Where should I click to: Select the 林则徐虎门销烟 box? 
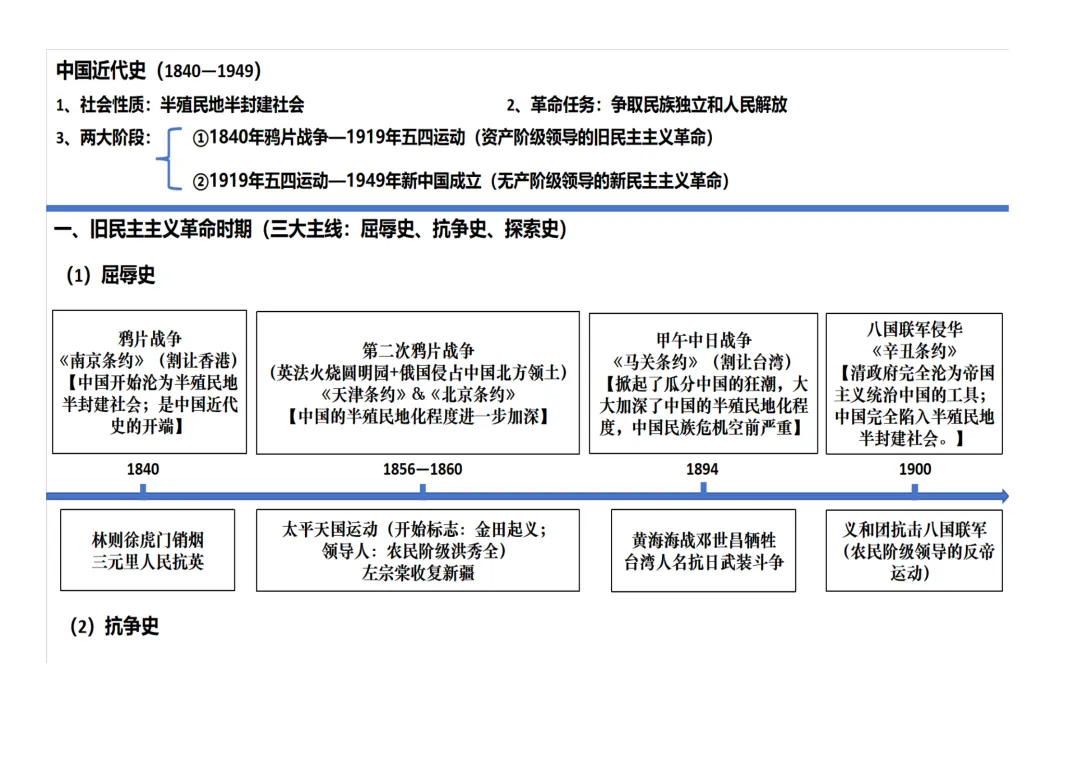(x=148, y=551)
